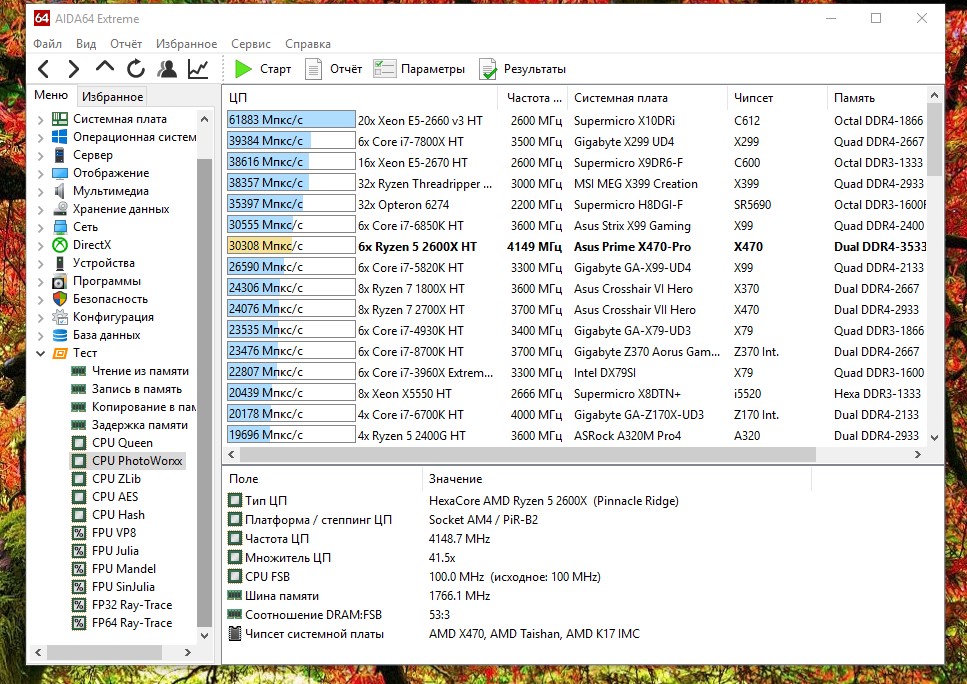Select FPU Julia benchmark
This screenshot has width=967, height=684.
(115, 551)
